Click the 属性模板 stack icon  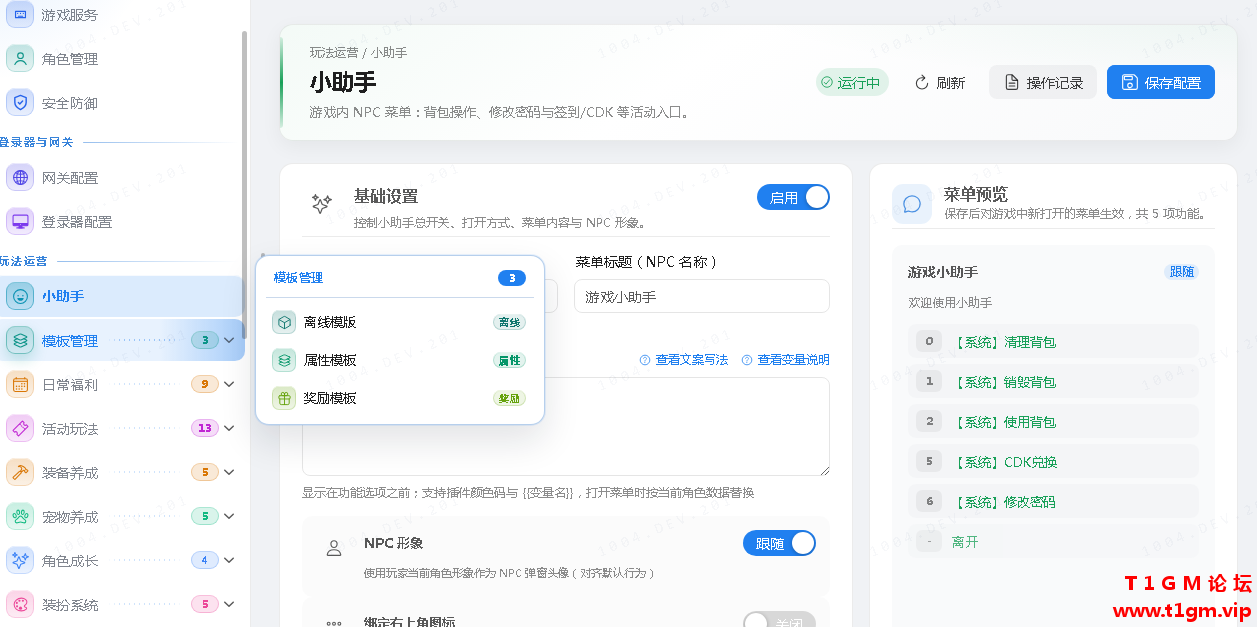coord(284,360)
